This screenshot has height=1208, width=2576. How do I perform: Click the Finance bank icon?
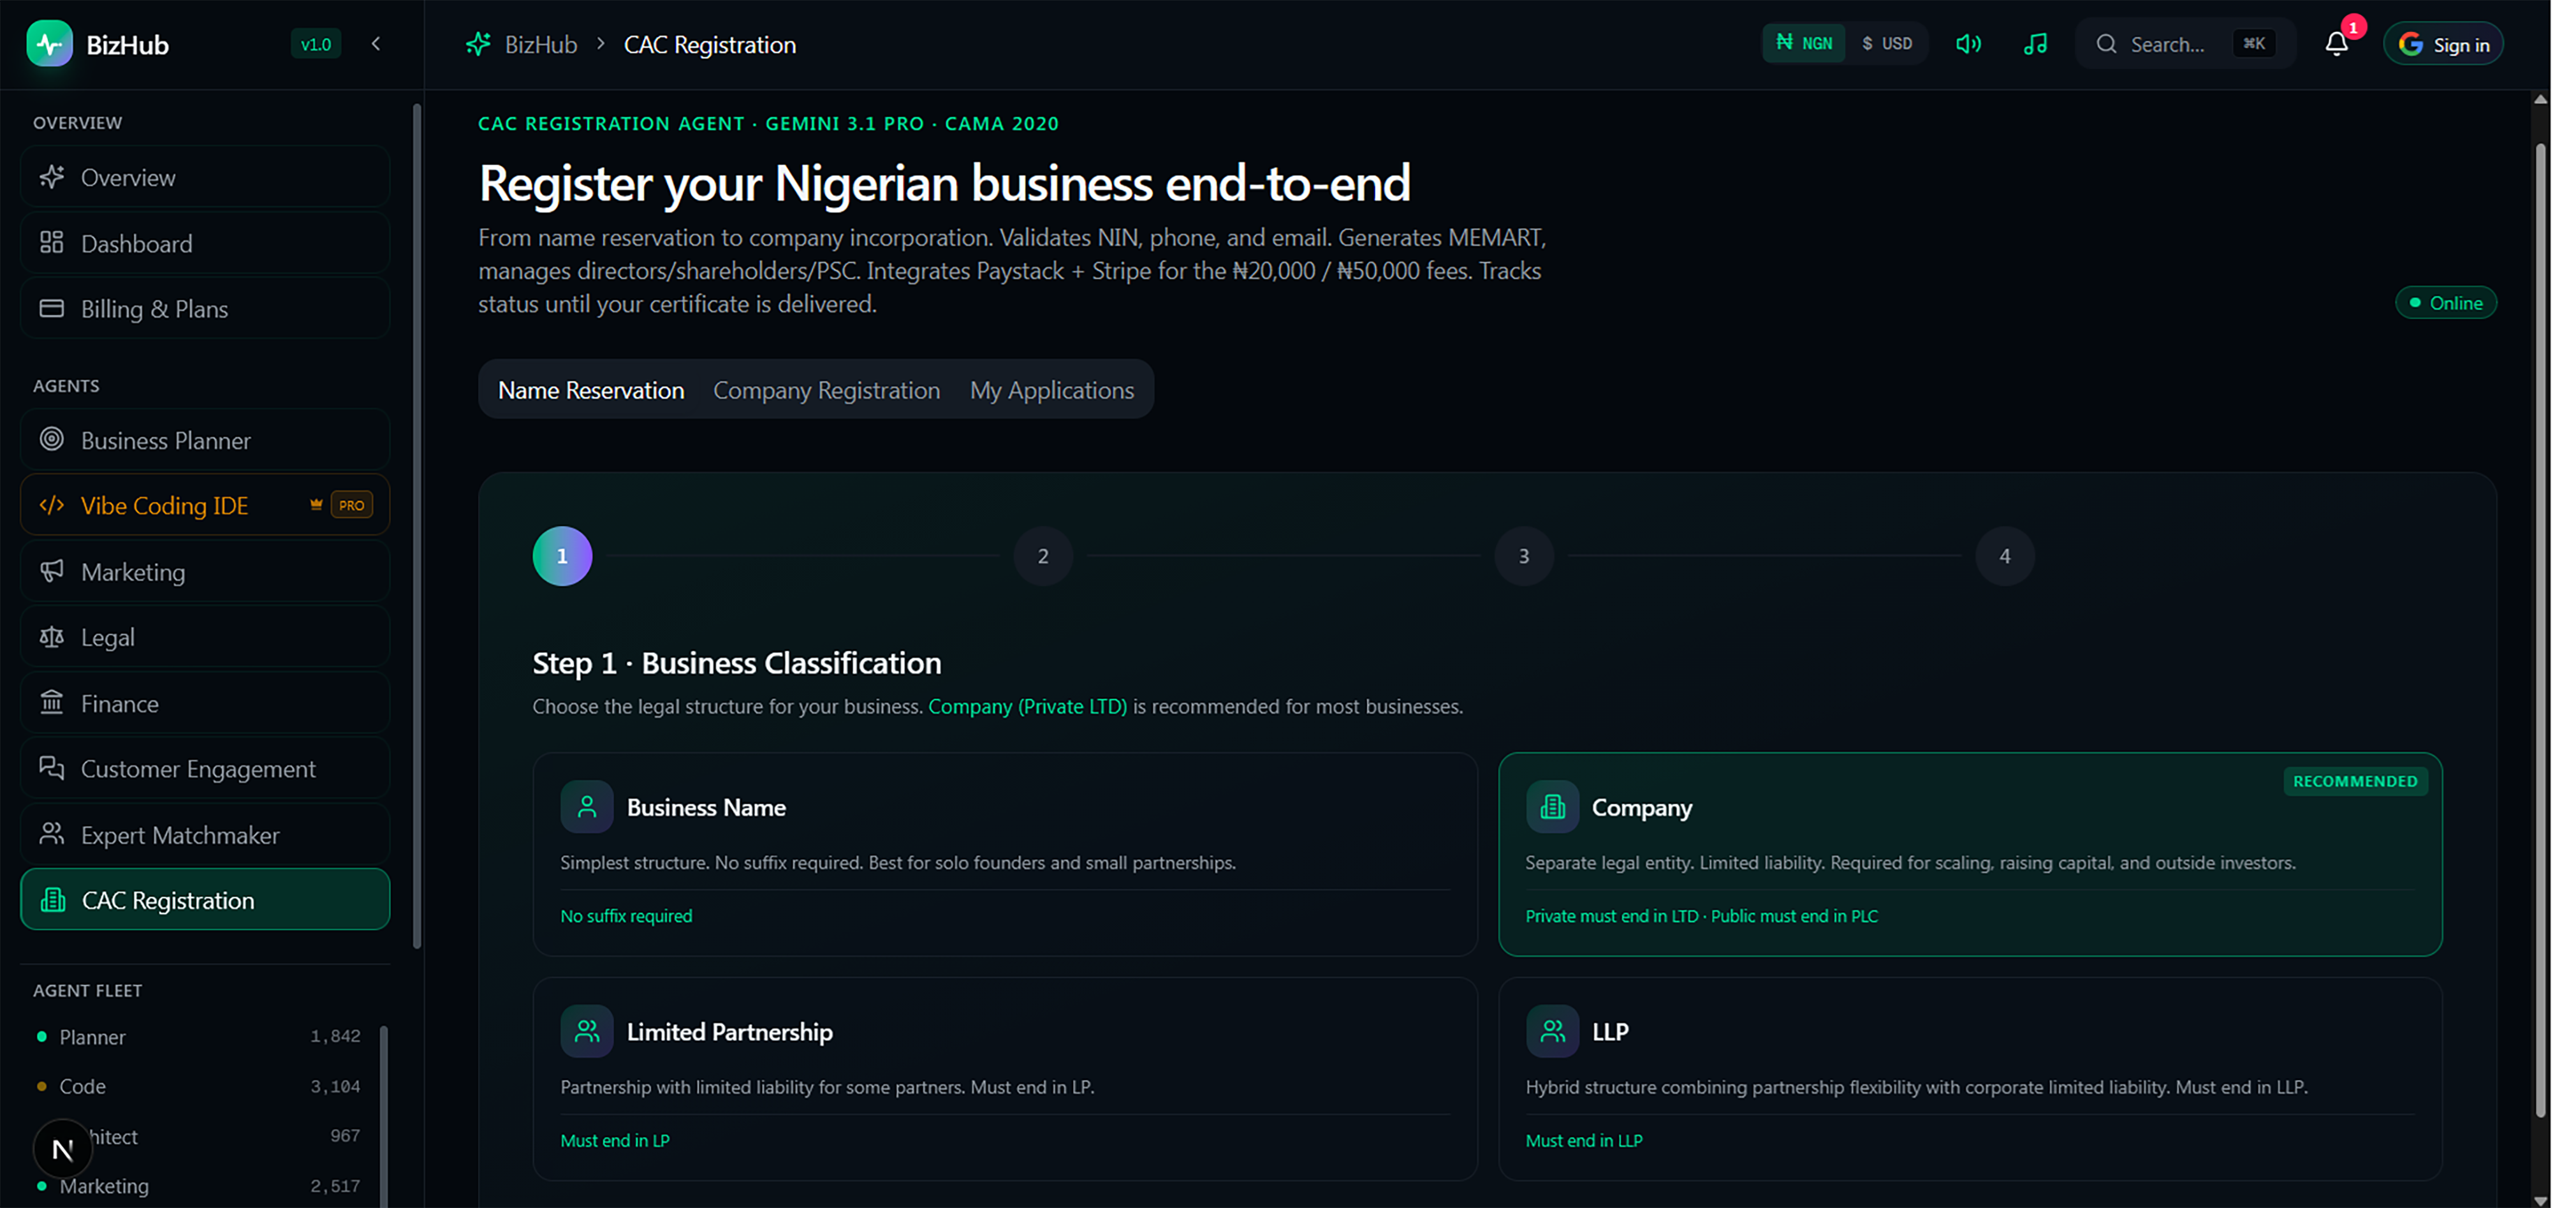pyautogui.click(x=52, y=703)
